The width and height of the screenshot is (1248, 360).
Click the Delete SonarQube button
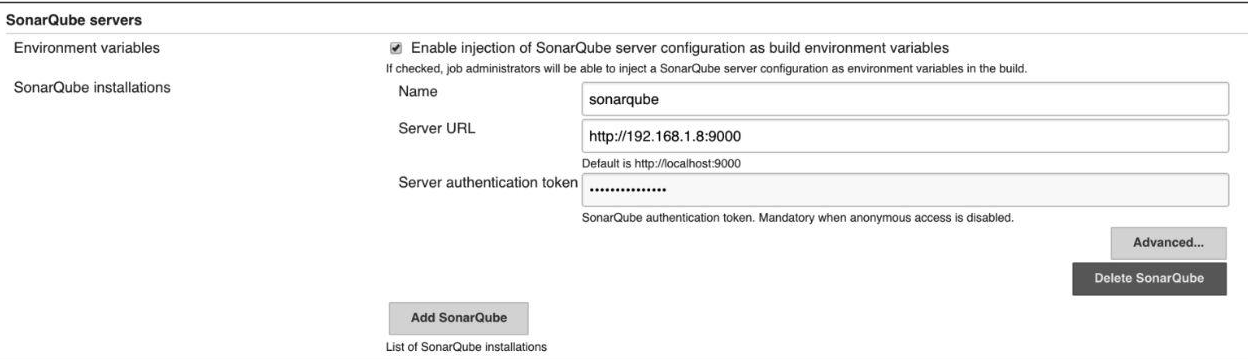tap(1149, 278)
